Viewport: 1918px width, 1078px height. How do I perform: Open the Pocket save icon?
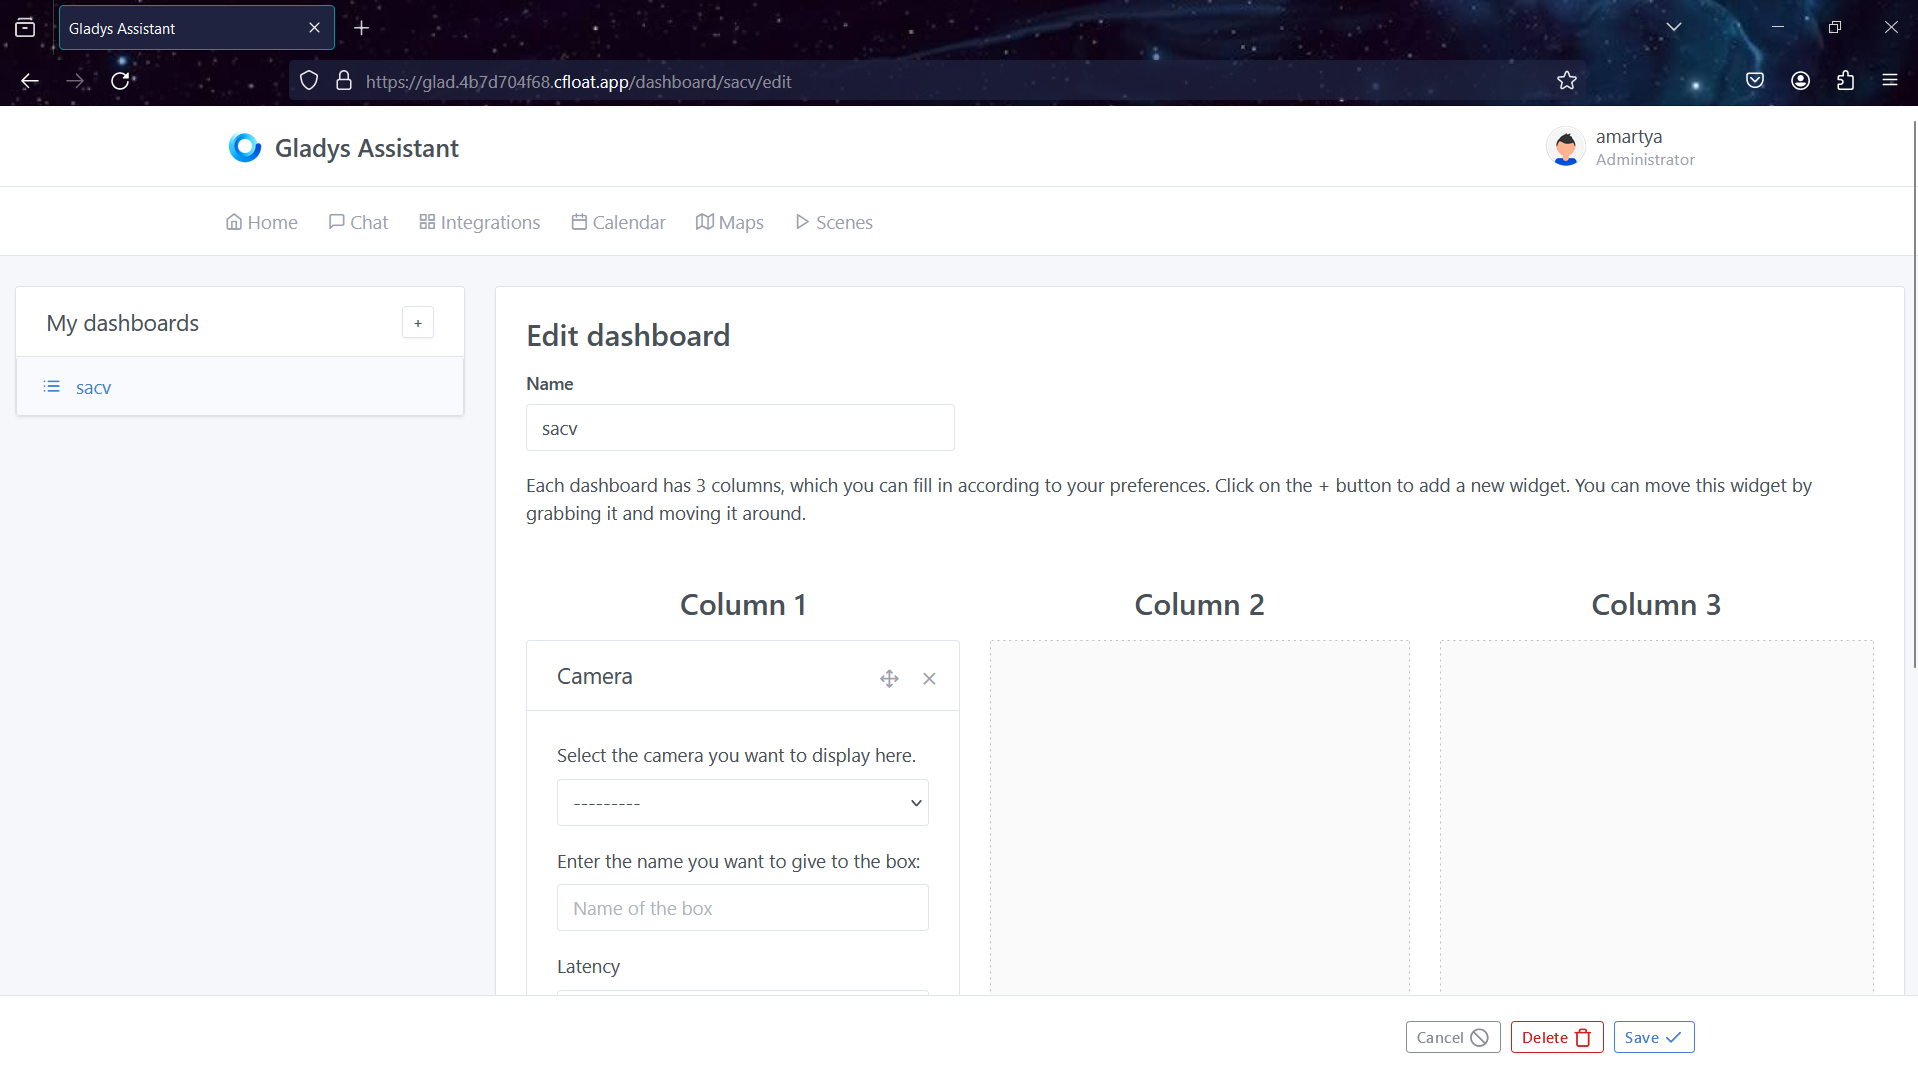coord(1754,81)
